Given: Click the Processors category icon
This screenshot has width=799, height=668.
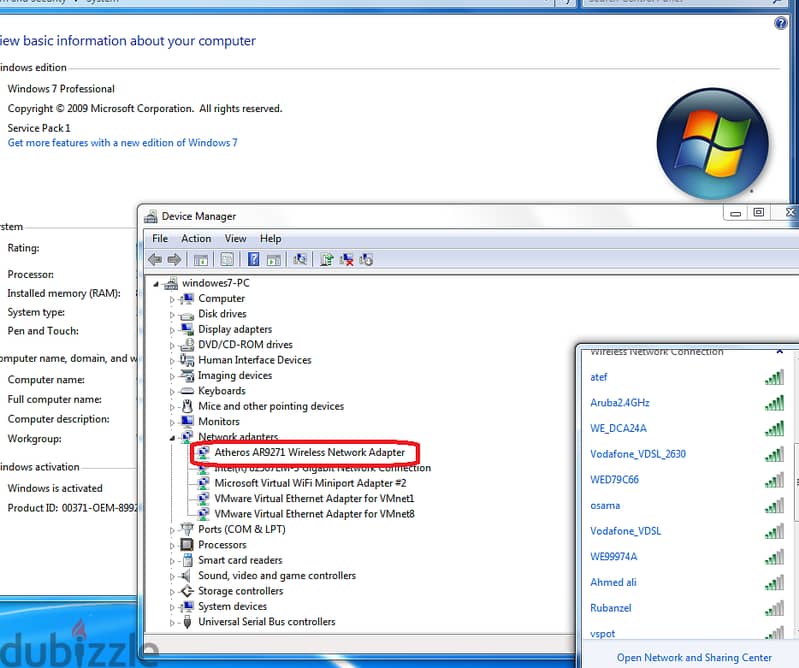Looking at the screenshot, I should [187, 545].
